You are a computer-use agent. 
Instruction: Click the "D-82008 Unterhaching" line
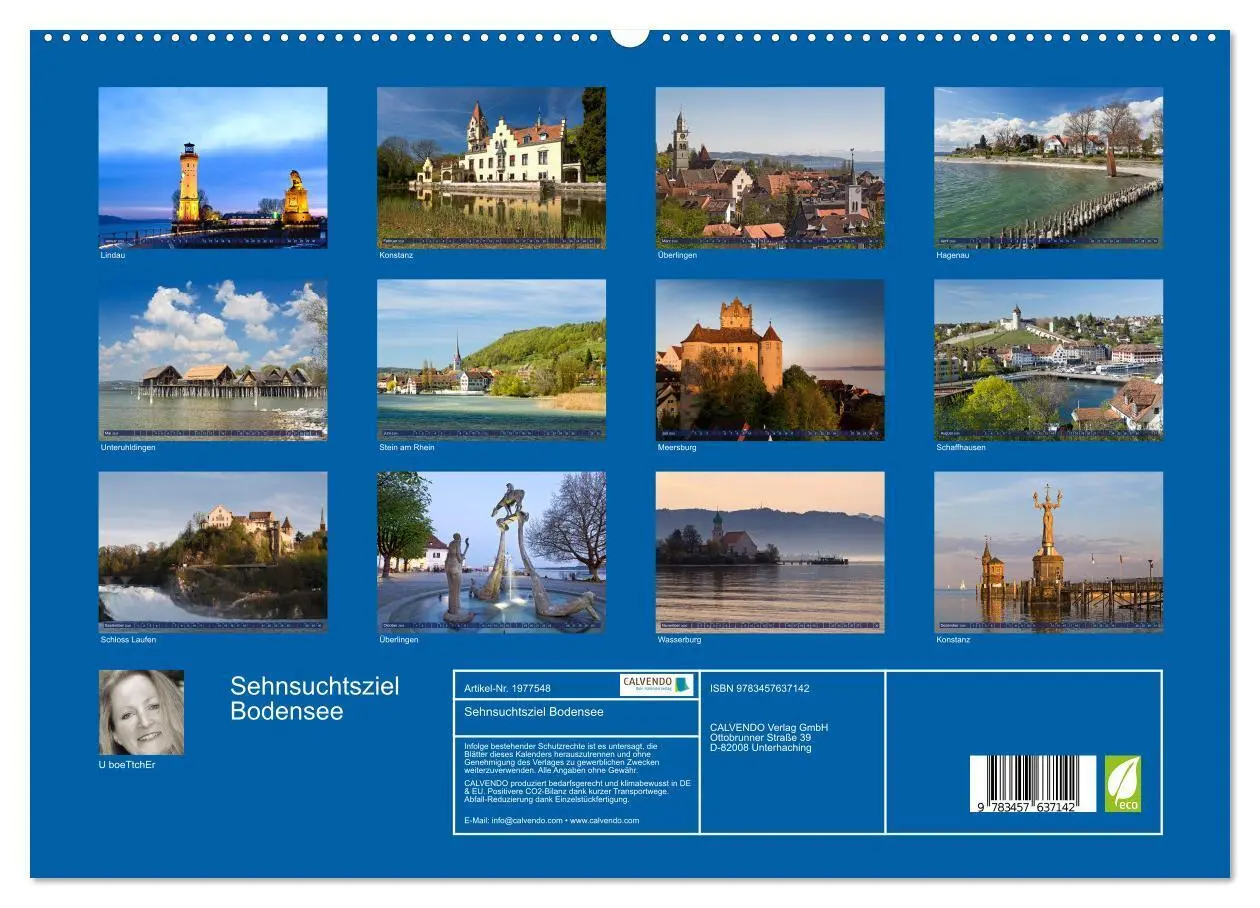coord(760,747)
